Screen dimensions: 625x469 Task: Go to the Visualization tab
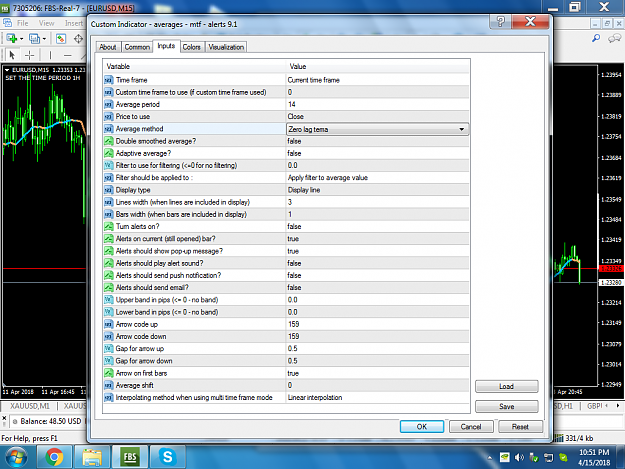226,47
